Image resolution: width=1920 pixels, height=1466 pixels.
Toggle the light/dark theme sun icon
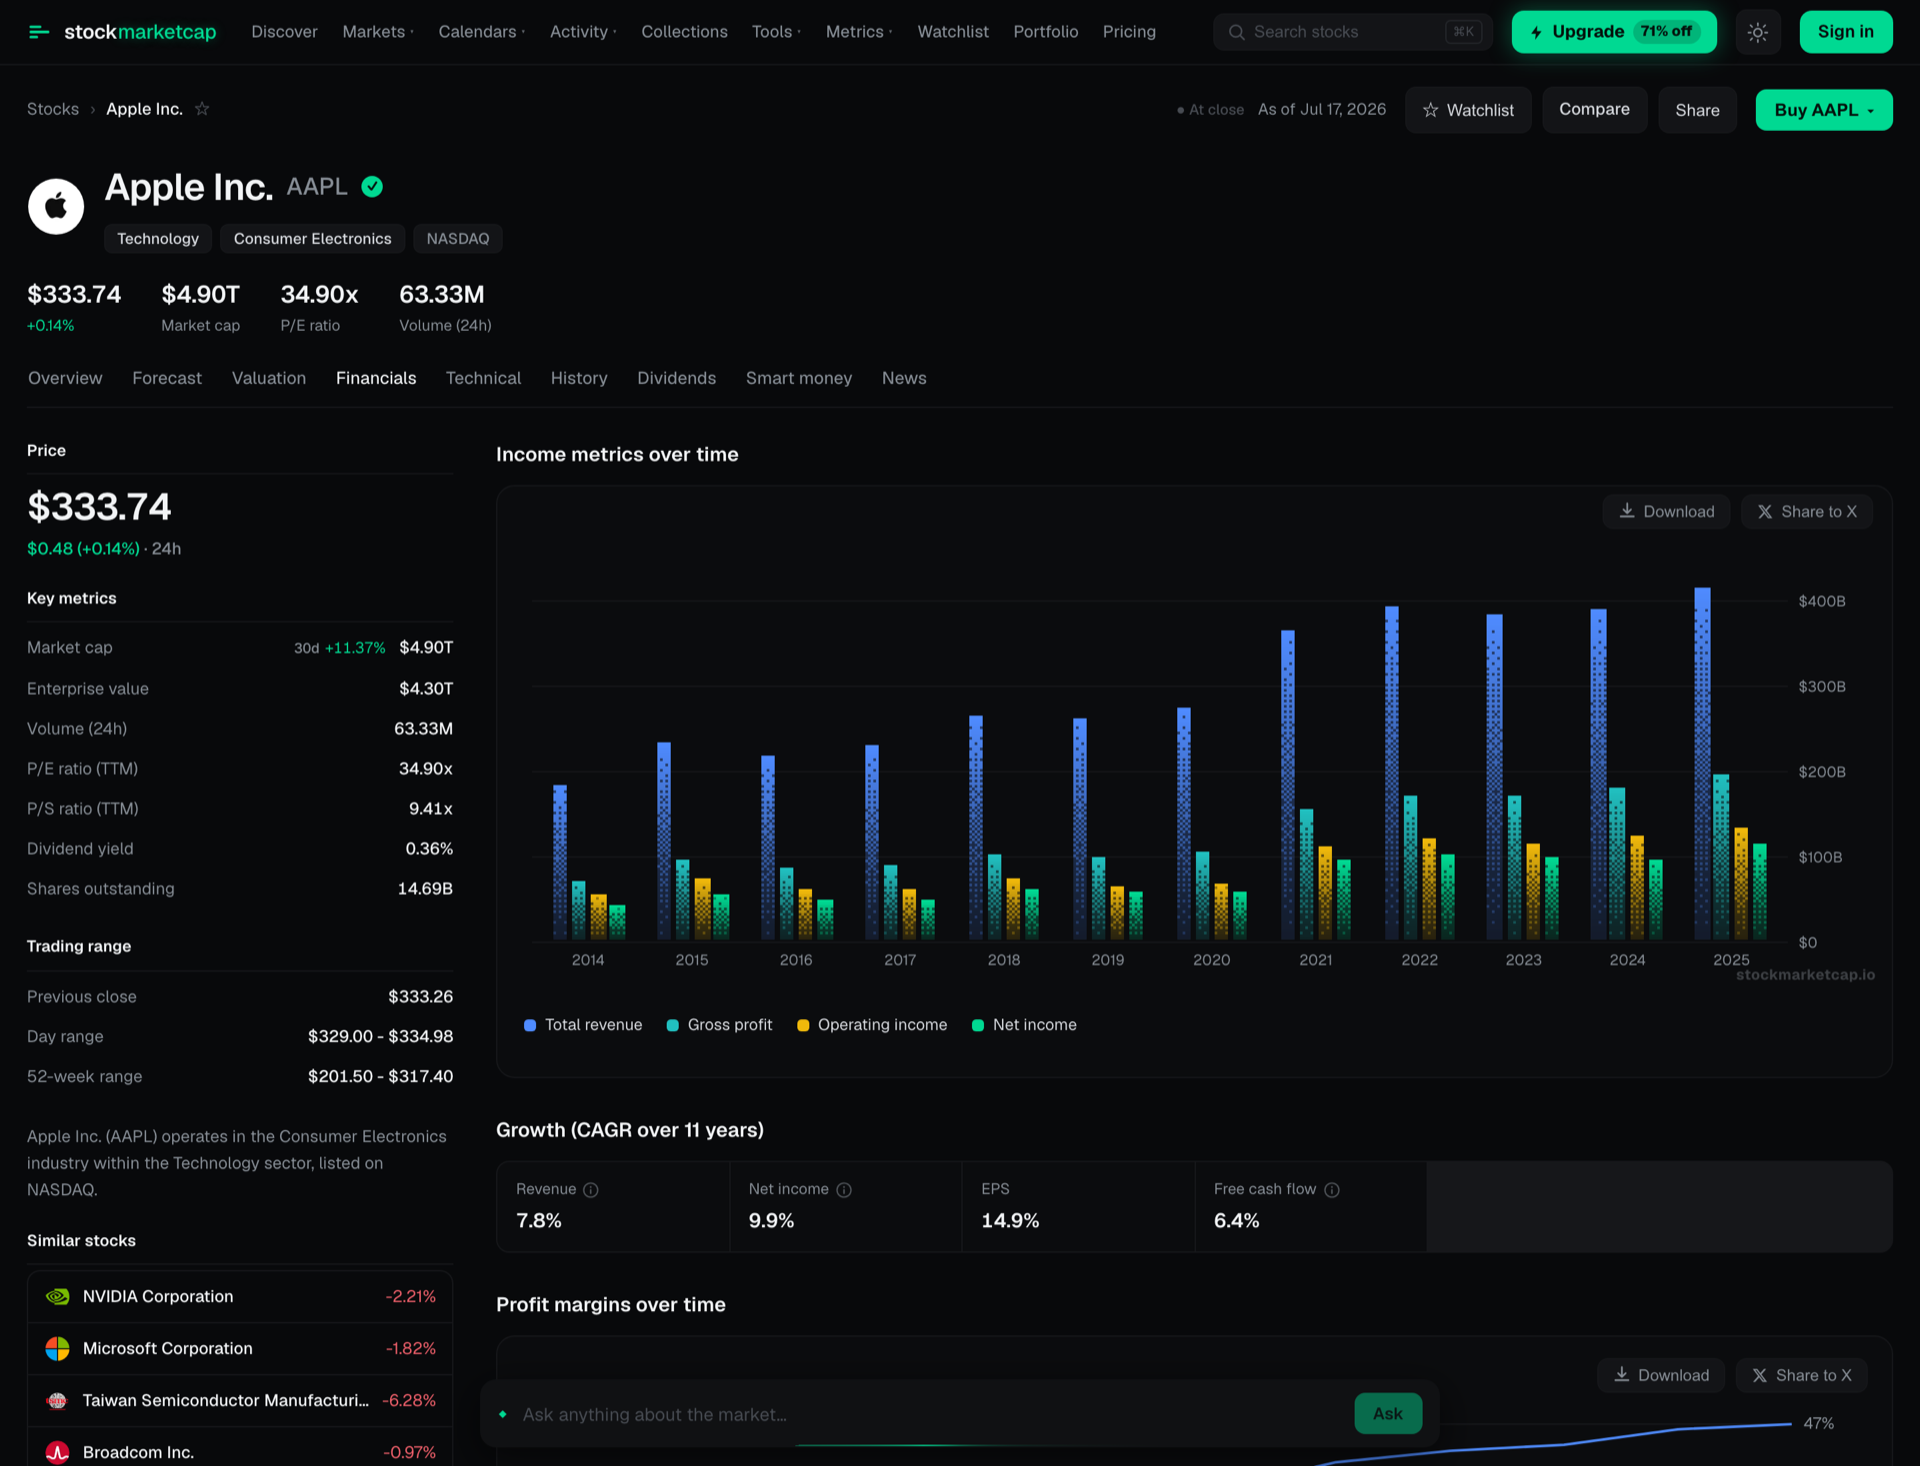(x=1757, y=32)
